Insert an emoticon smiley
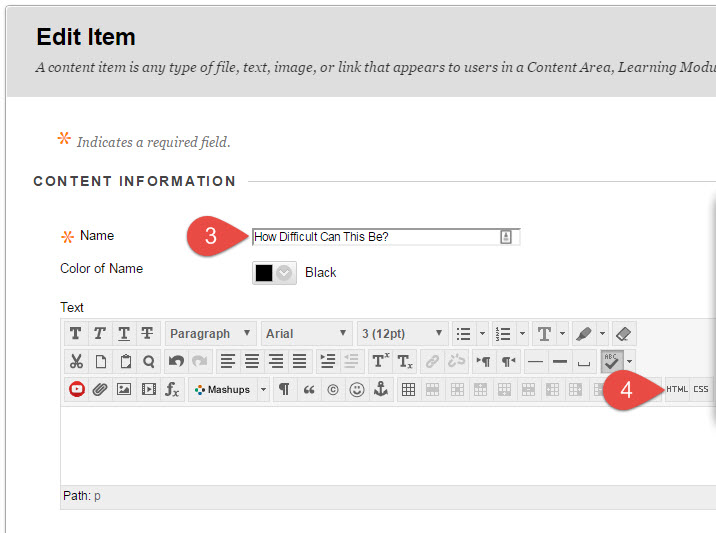 tap(357, 390)
